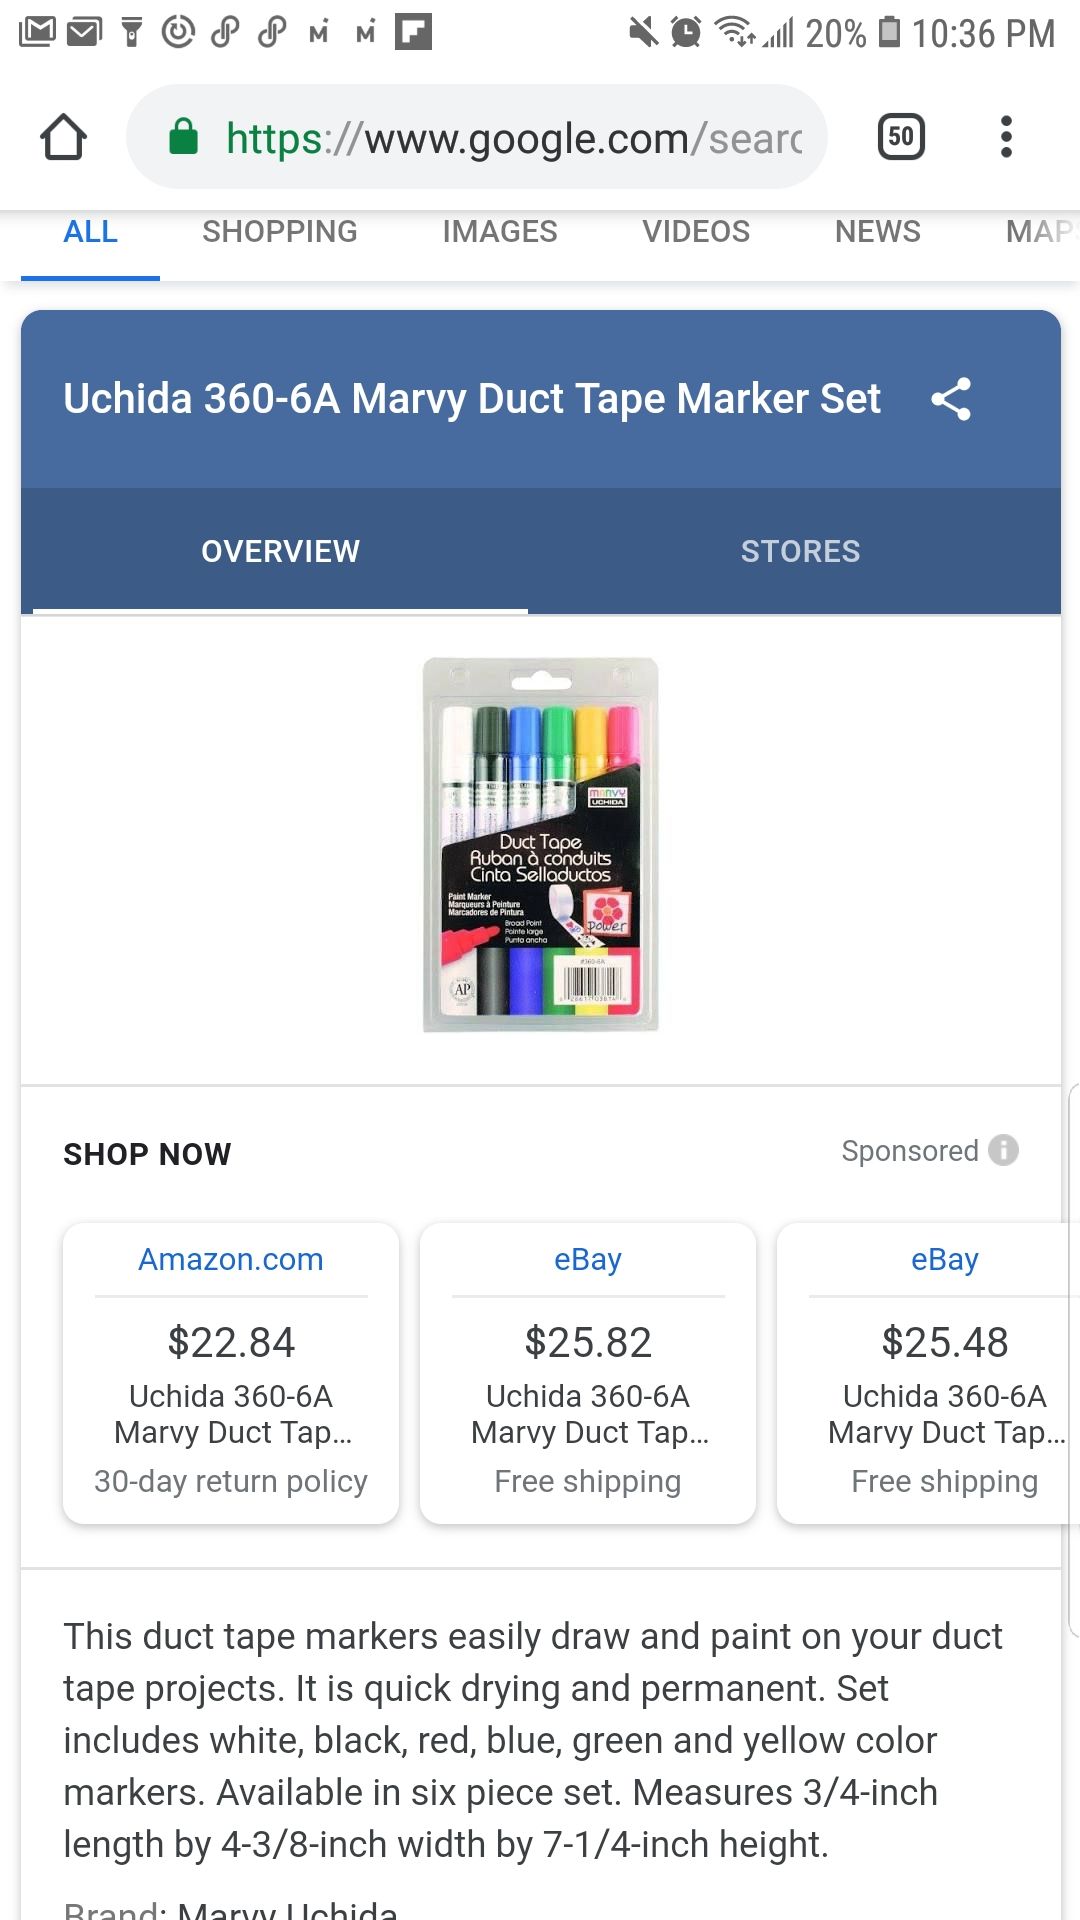The width and height of the screenshot is (1080, 1920).
Task: Tap the browser home icon
Action: pos(63,137)
